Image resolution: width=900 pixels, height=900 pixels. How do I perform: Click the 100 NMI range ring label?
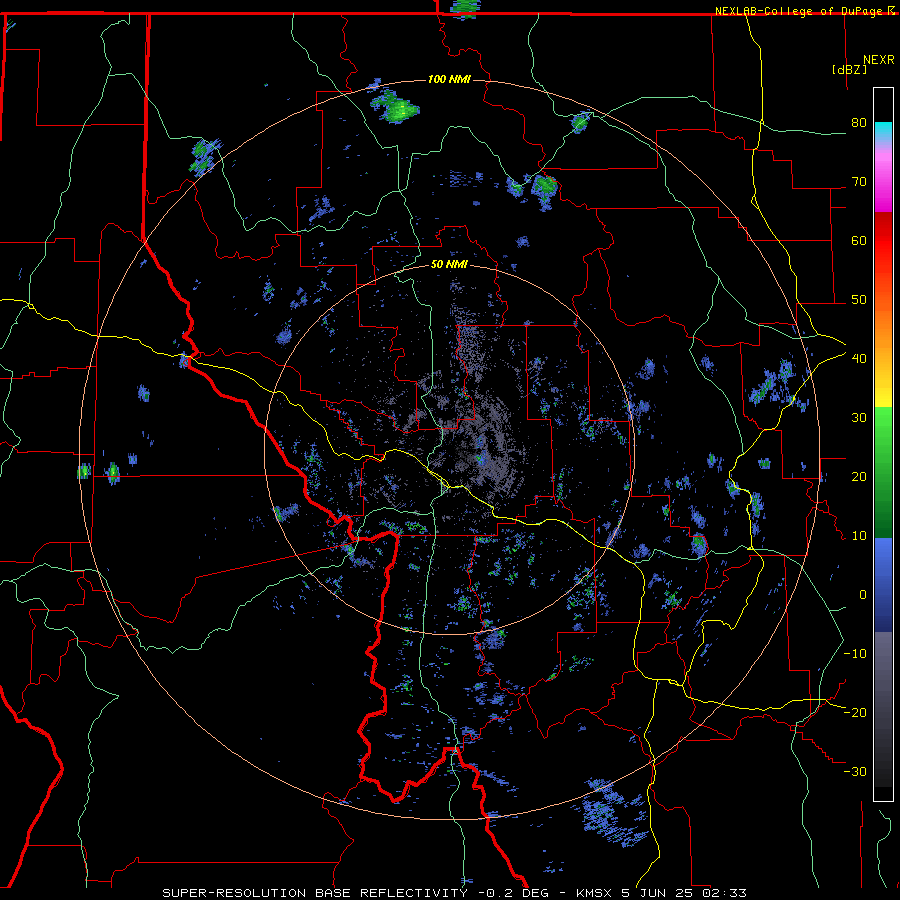tap(449, 79)
